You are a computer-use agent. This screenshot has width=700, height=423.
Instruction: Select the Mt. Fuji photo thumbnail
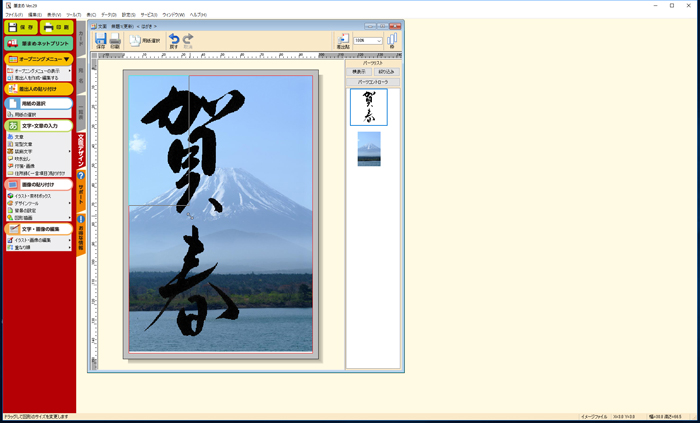(369, 148)
